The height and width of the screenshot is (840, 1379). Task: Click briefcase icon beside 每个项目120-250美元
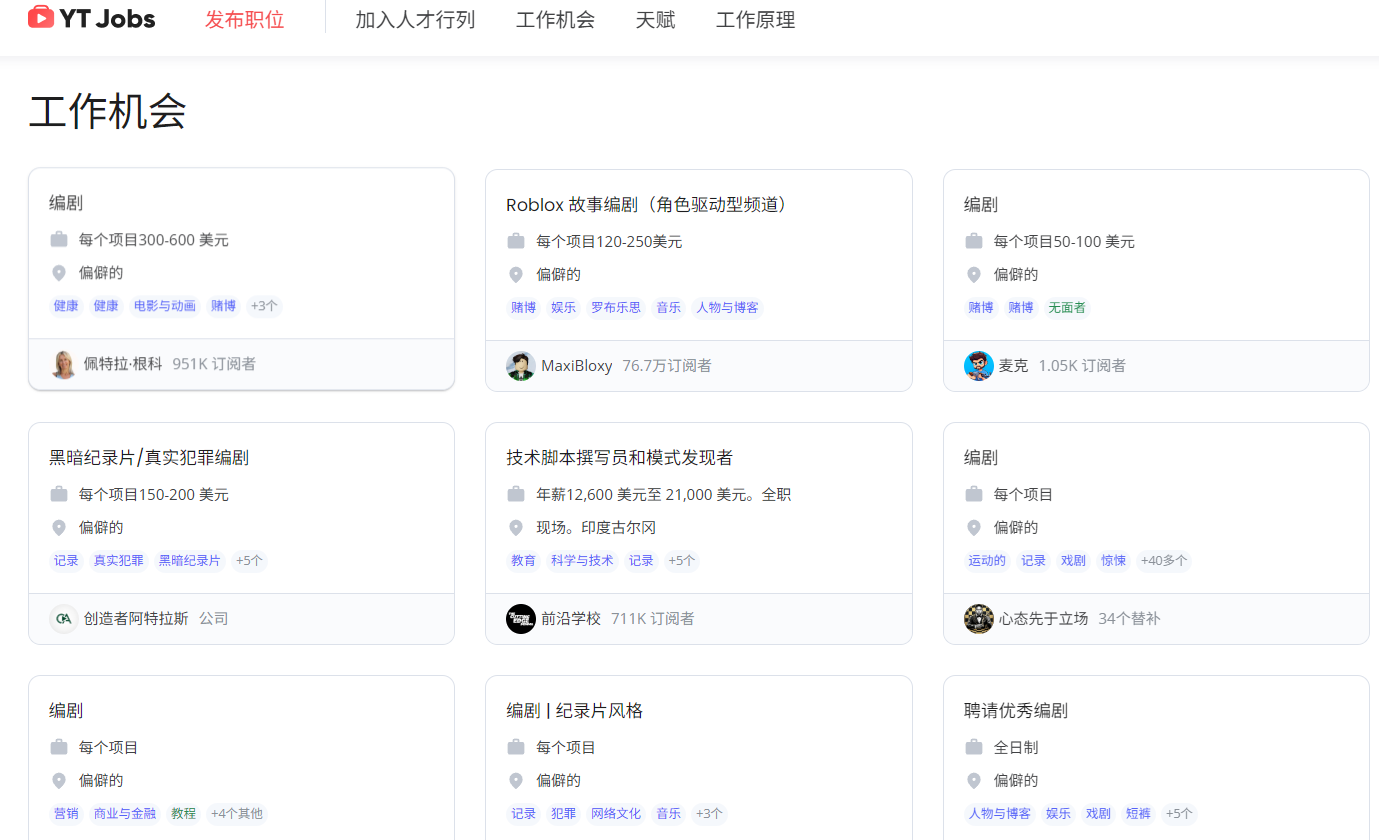516,241
